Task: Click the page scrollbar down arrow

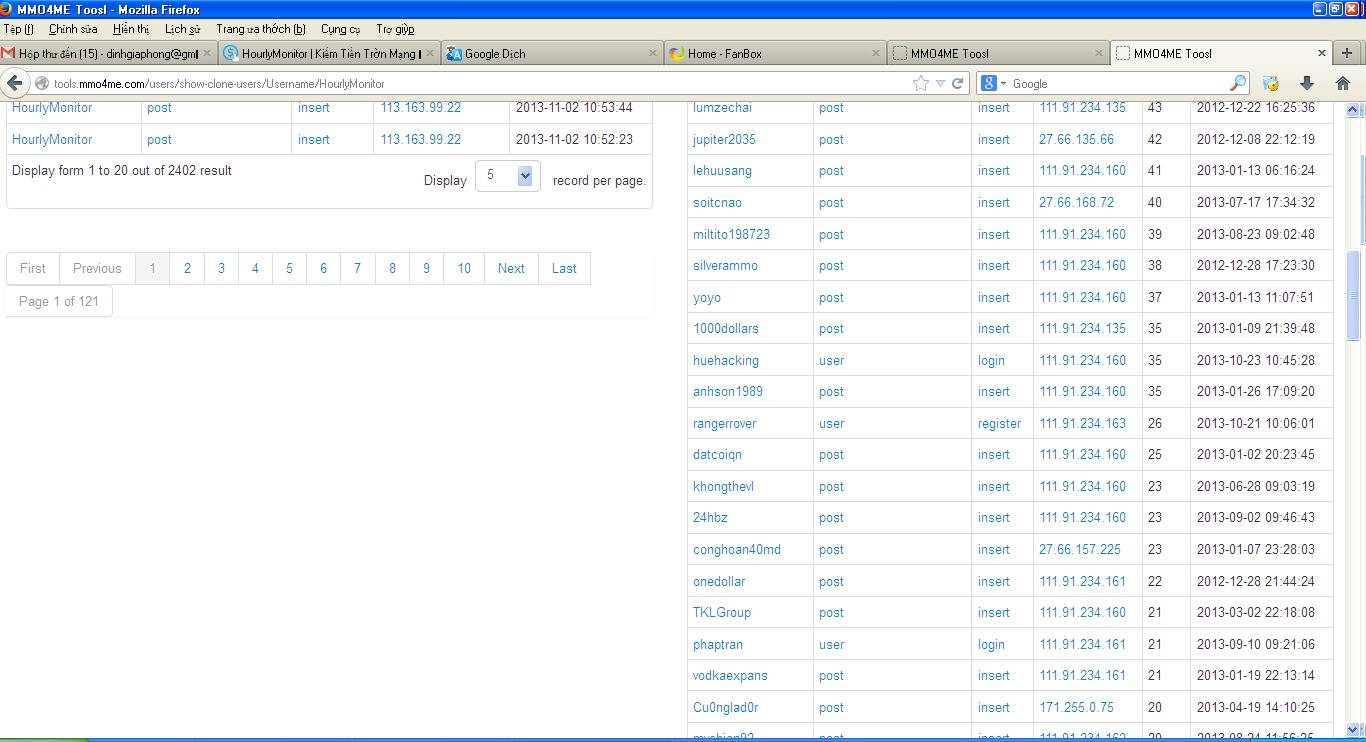Action: 1355,729
